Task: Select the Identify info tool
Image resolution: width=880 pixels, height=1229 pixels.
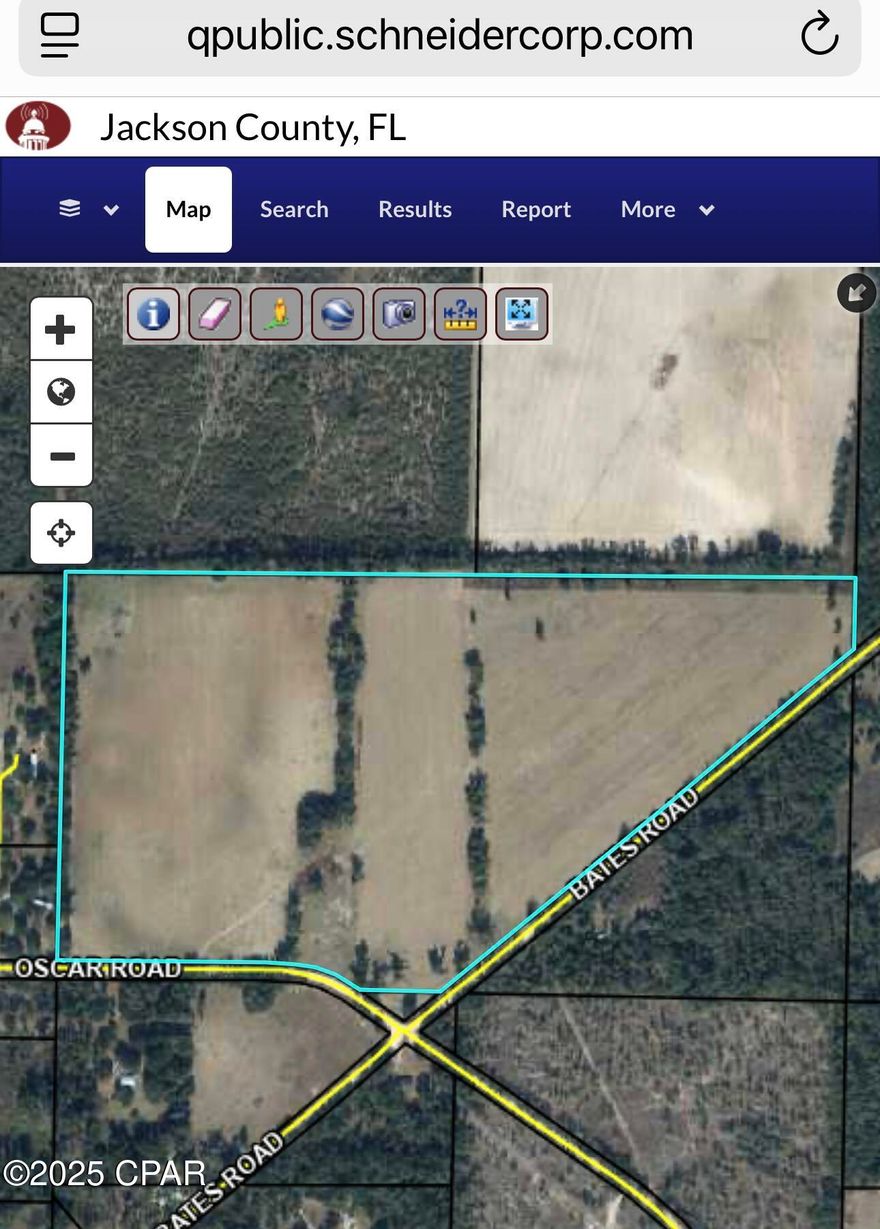Action: pos(153,314)
